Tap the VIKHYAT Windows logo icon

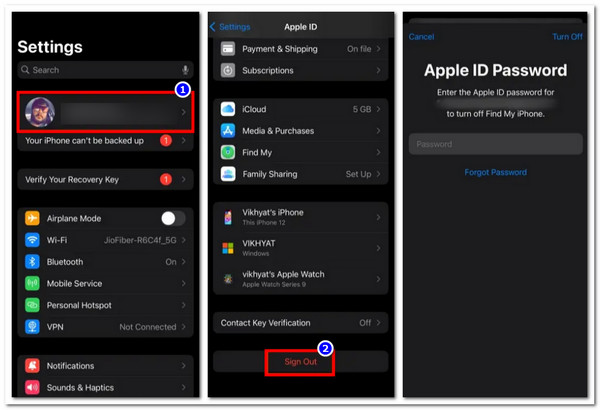pyautogui.click(x=228, y=248)
